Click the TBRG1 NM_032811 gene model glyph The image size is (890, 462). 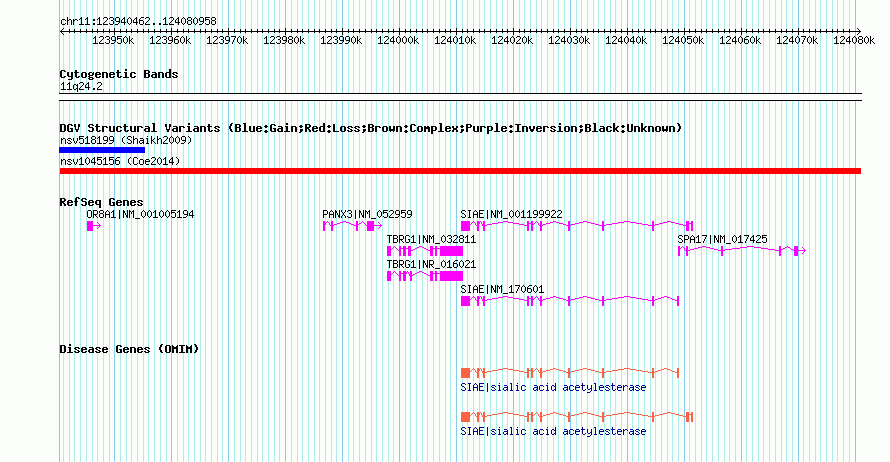[x=425, y=251]
